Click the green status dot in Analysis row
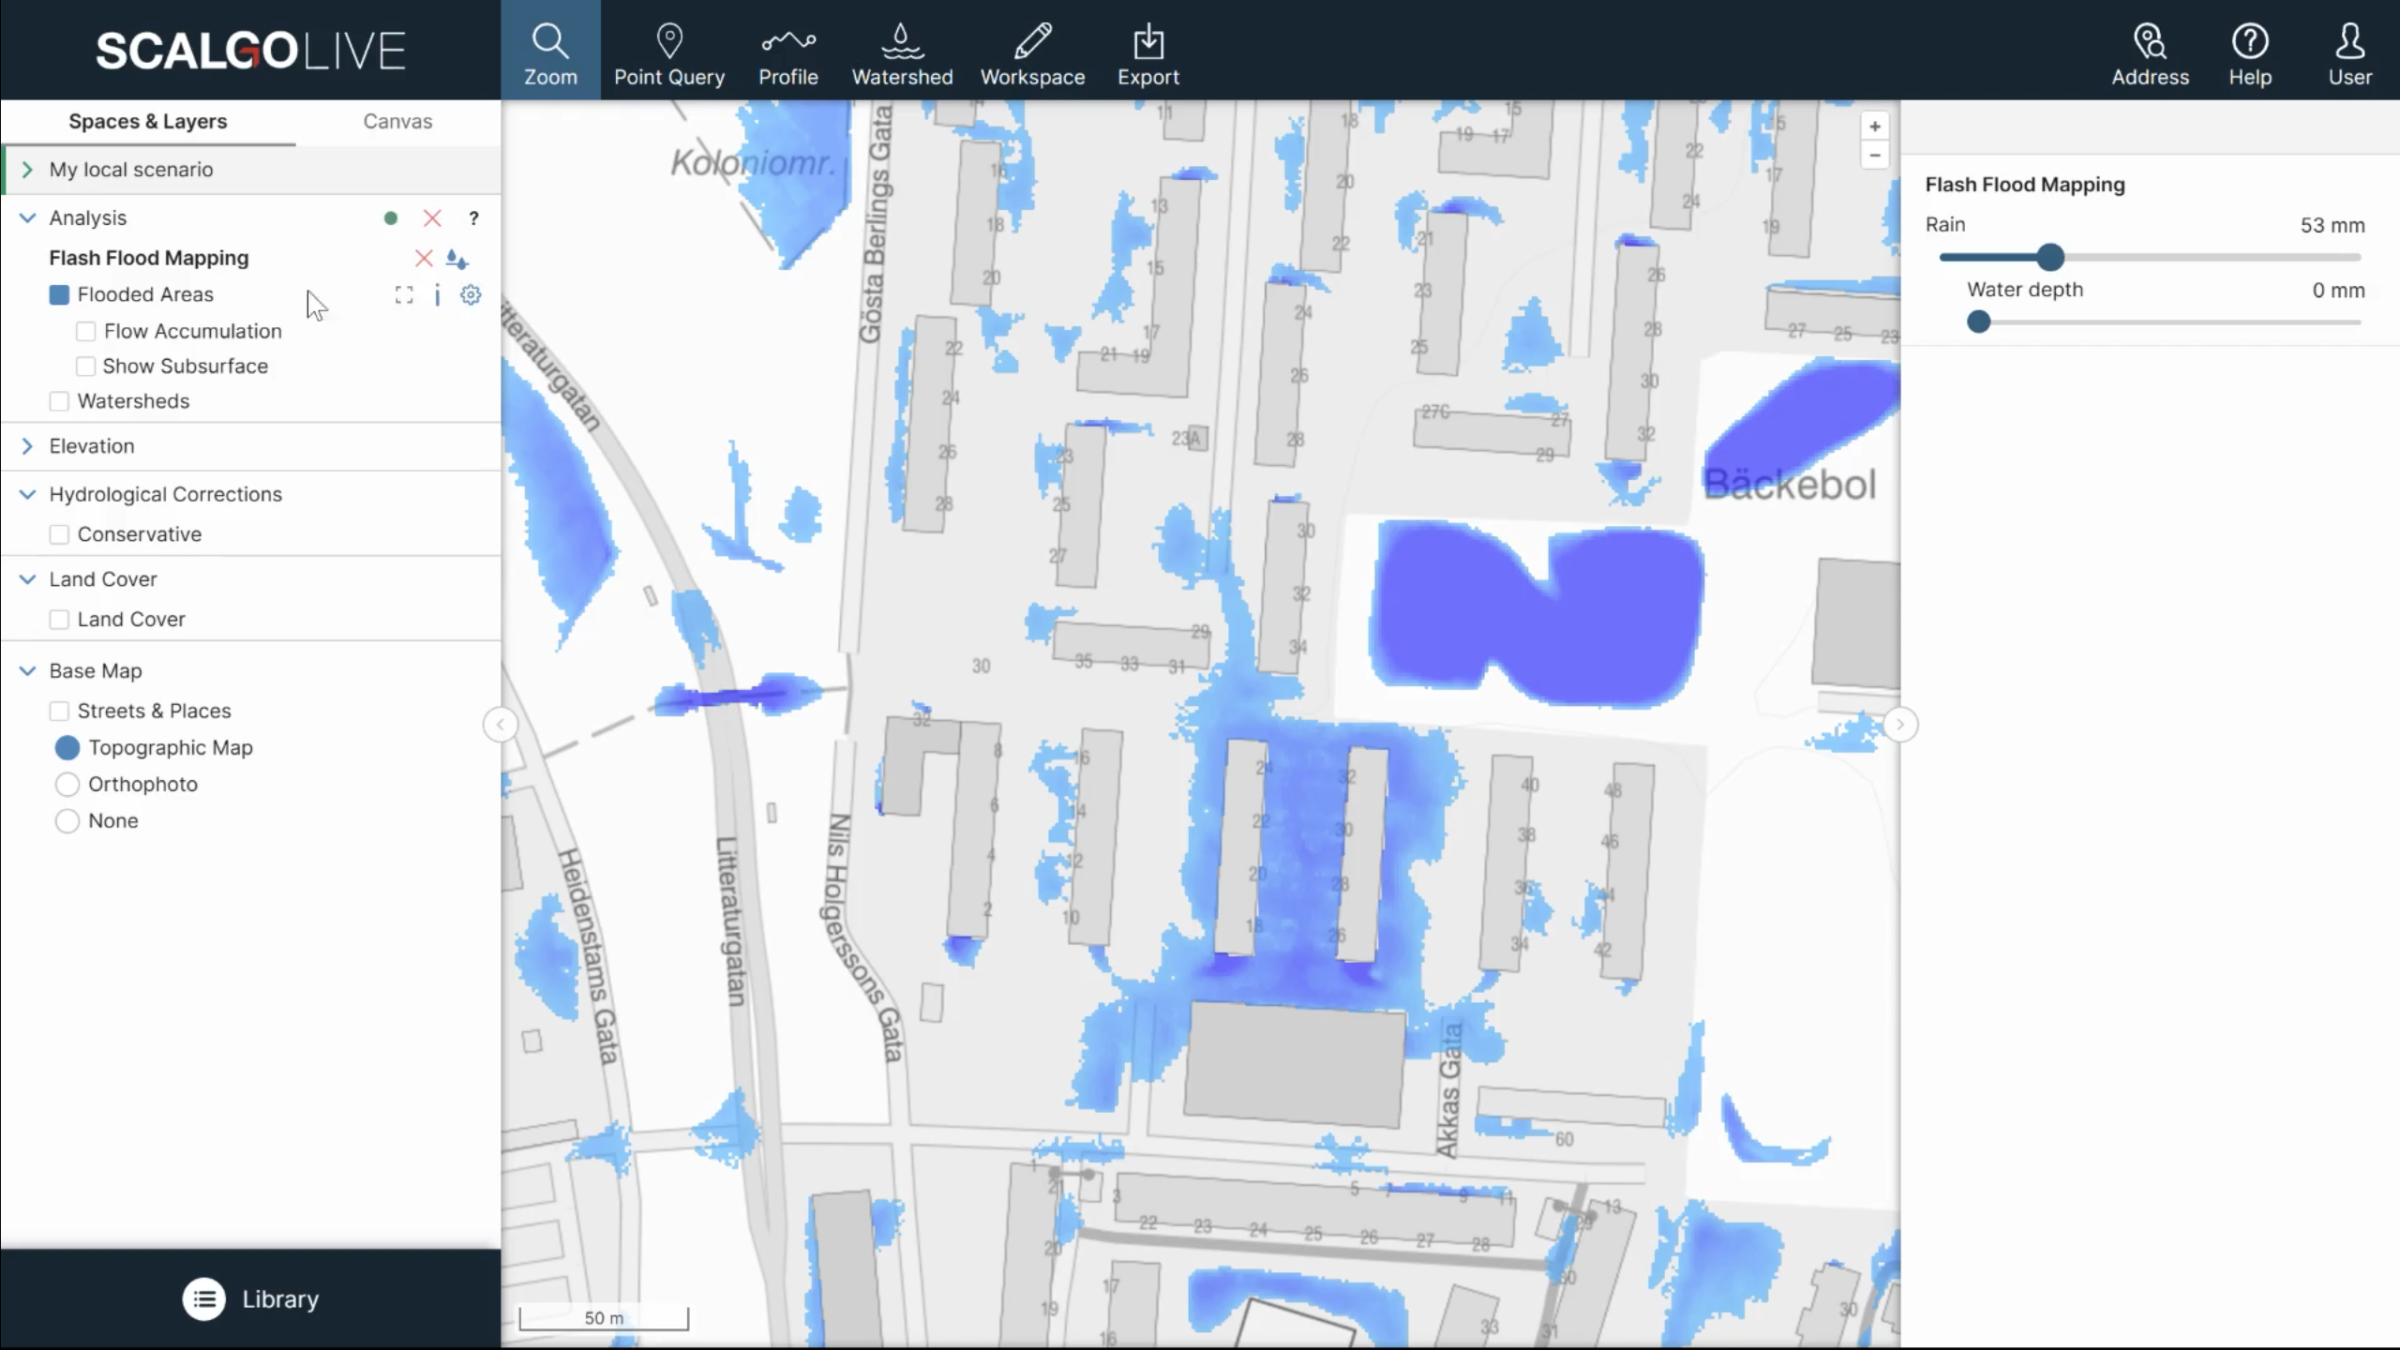 click(391, 218)
